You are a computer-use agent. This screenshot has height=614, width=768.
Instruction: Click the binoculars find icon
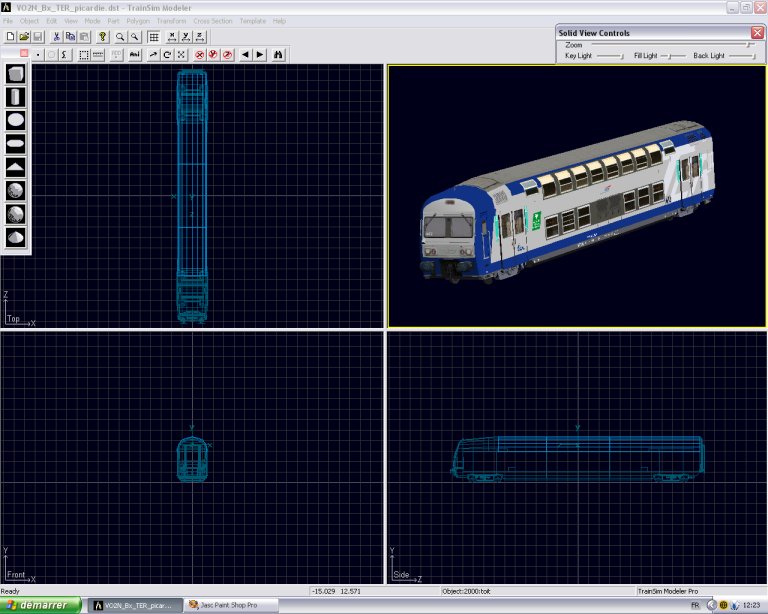click(278, 55)
